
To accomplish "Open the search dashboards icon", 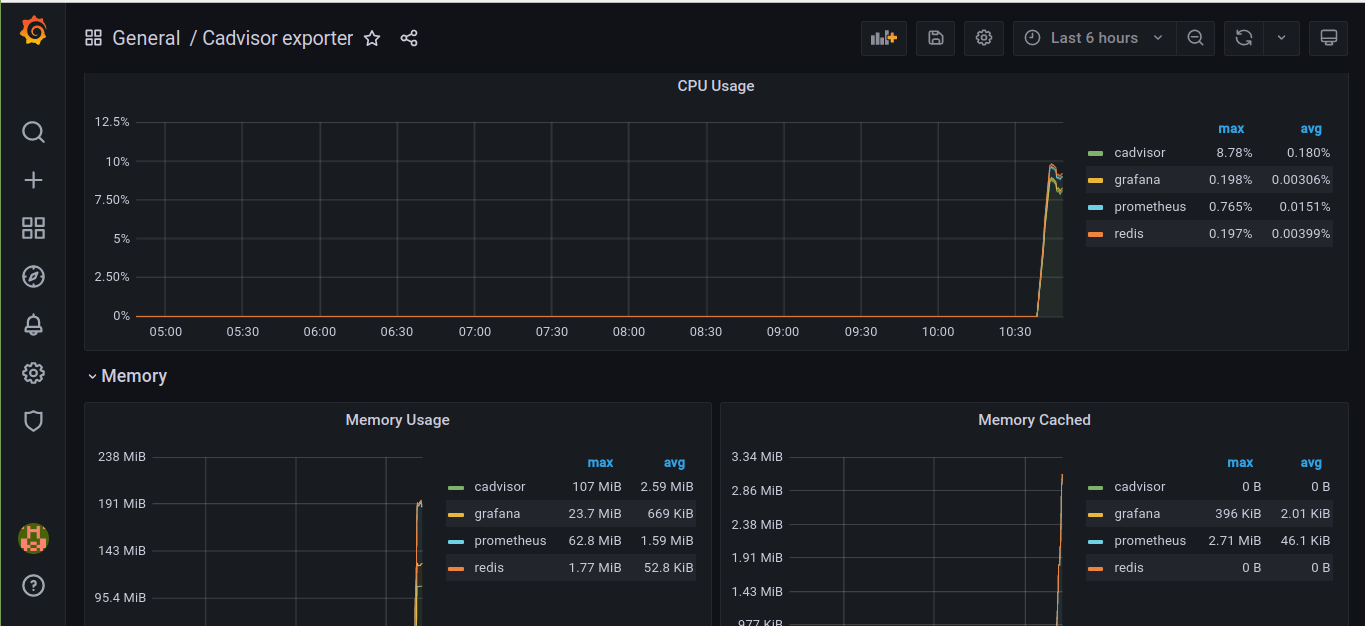I will (33, 132).
